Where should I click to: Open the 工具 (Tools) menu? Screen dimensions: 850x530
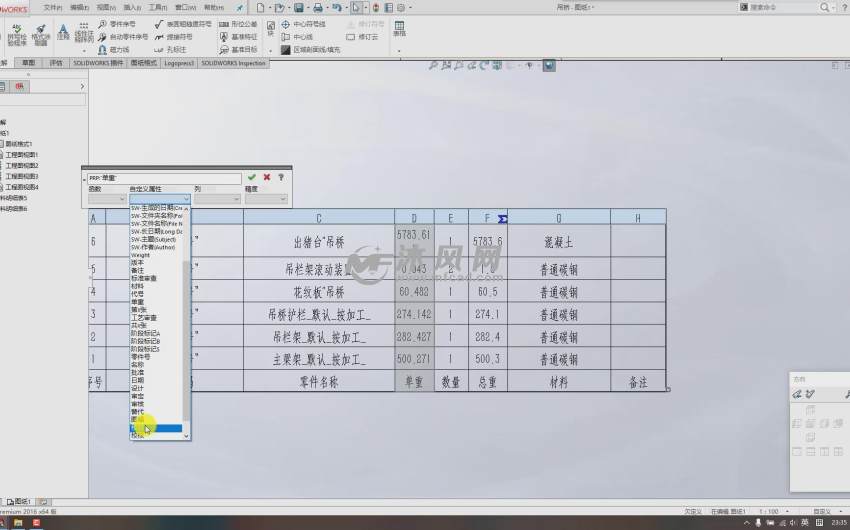tap(158, 7)
